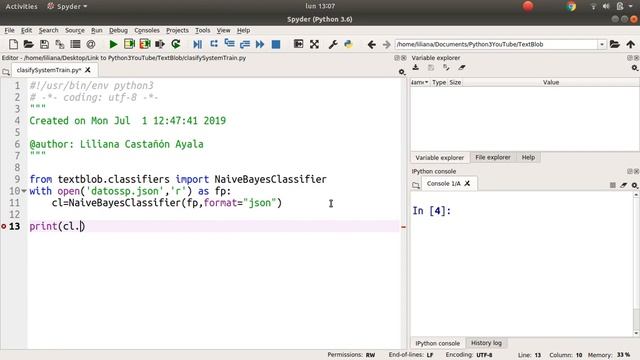Screen dimensions: 640x360
Task: Stop the current console command
Action: (613, 185)
